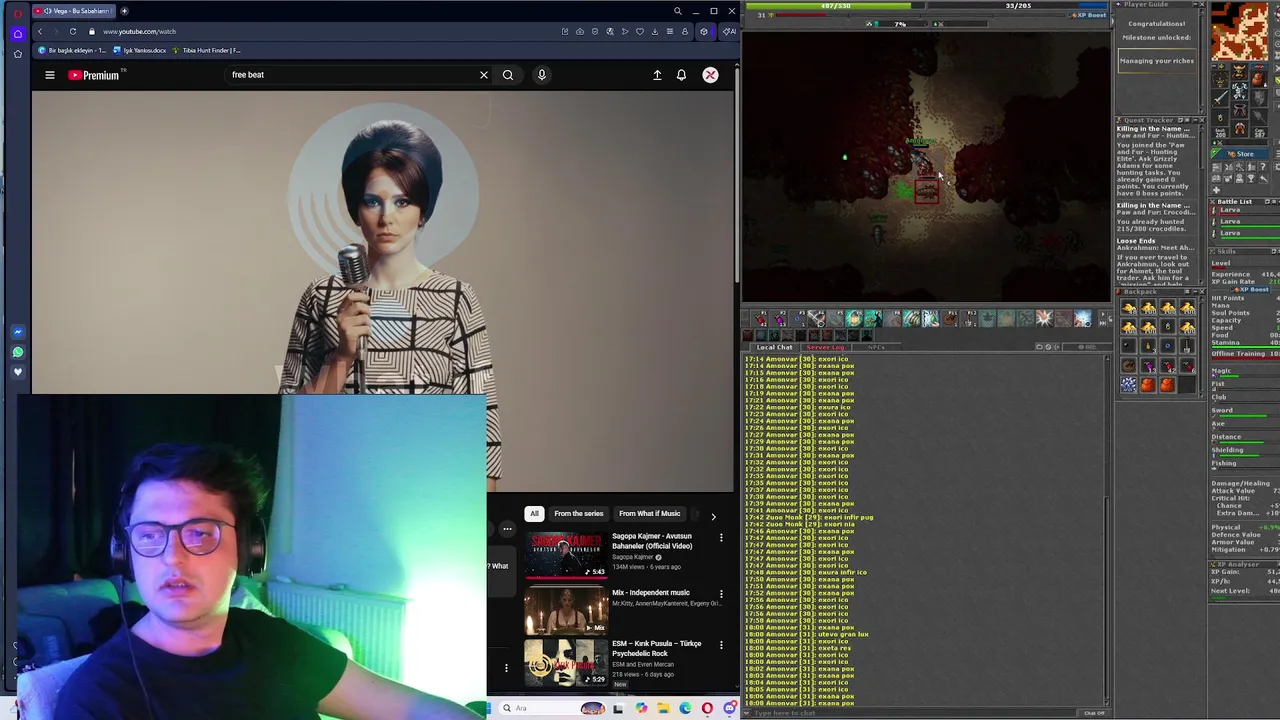
Task: Select the 'Vega - Bu Sabahların' browser tab
Action: click(75, 11)
